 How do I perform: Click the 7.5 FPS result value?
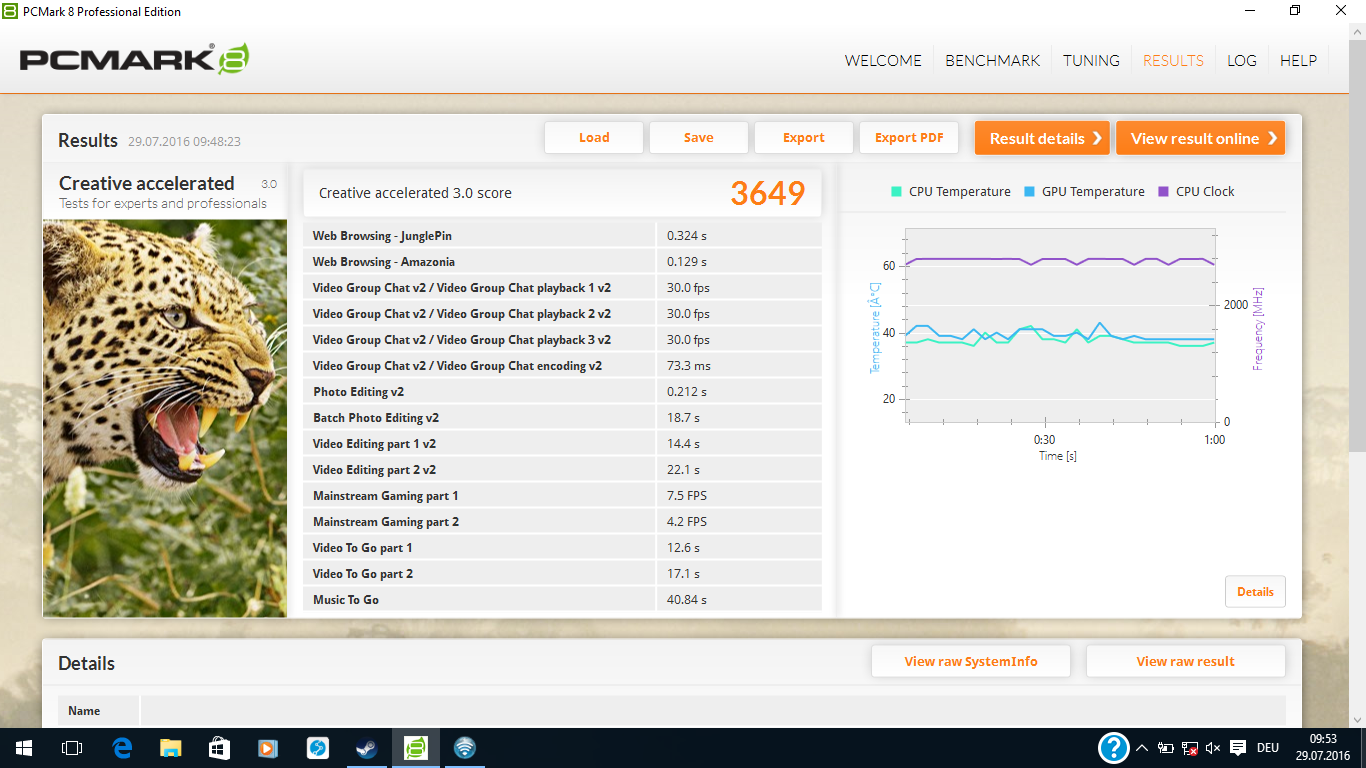tap(687, 496)
